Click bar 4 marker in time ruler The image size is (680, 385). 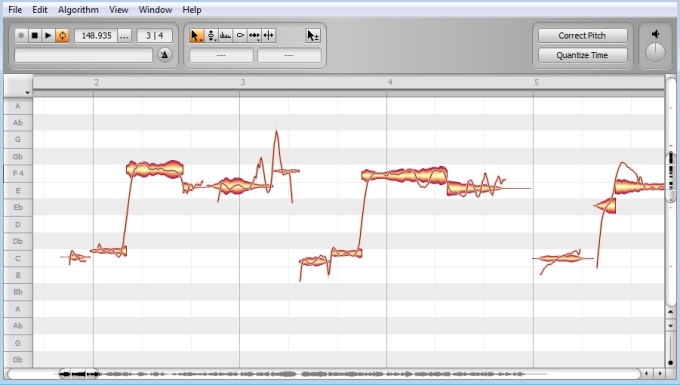point(390,82)
